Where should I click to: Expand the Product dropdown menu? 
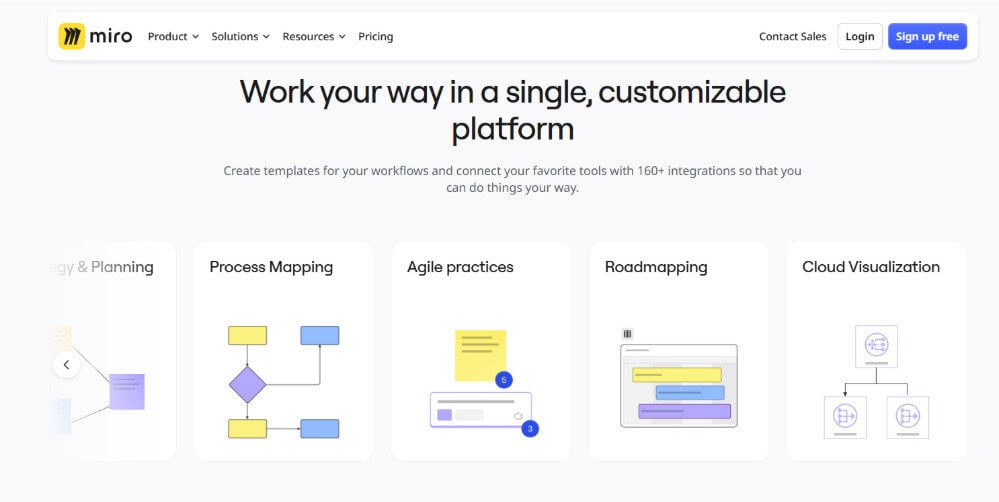(173, 37)
